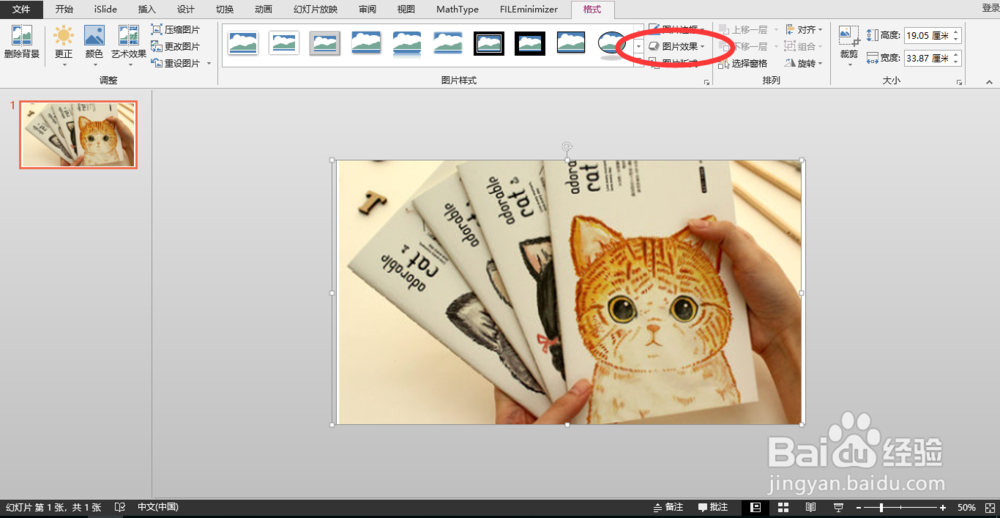This screenshot has height=518, width=1000.
Task: Apply the third gray metal frame style
Action: click(325, 43)
